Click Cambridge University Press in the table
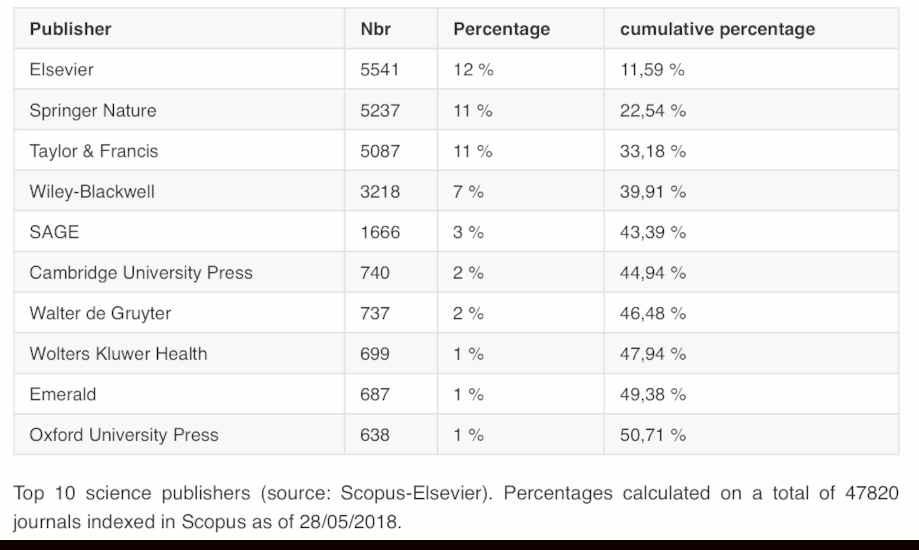This screenshot has width=919, height=550. [141, 272]
